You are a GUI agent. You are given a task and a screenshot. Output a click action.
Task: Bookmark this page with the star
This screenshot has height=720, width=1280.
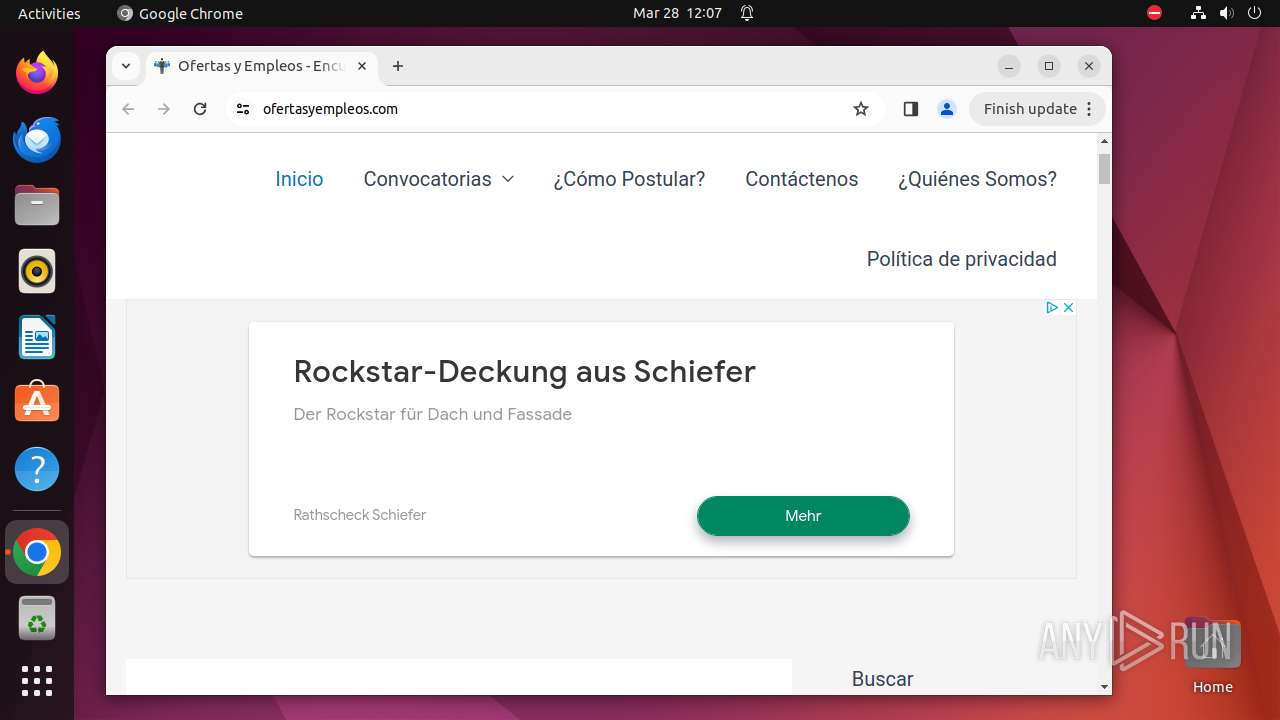coord(861,109)
